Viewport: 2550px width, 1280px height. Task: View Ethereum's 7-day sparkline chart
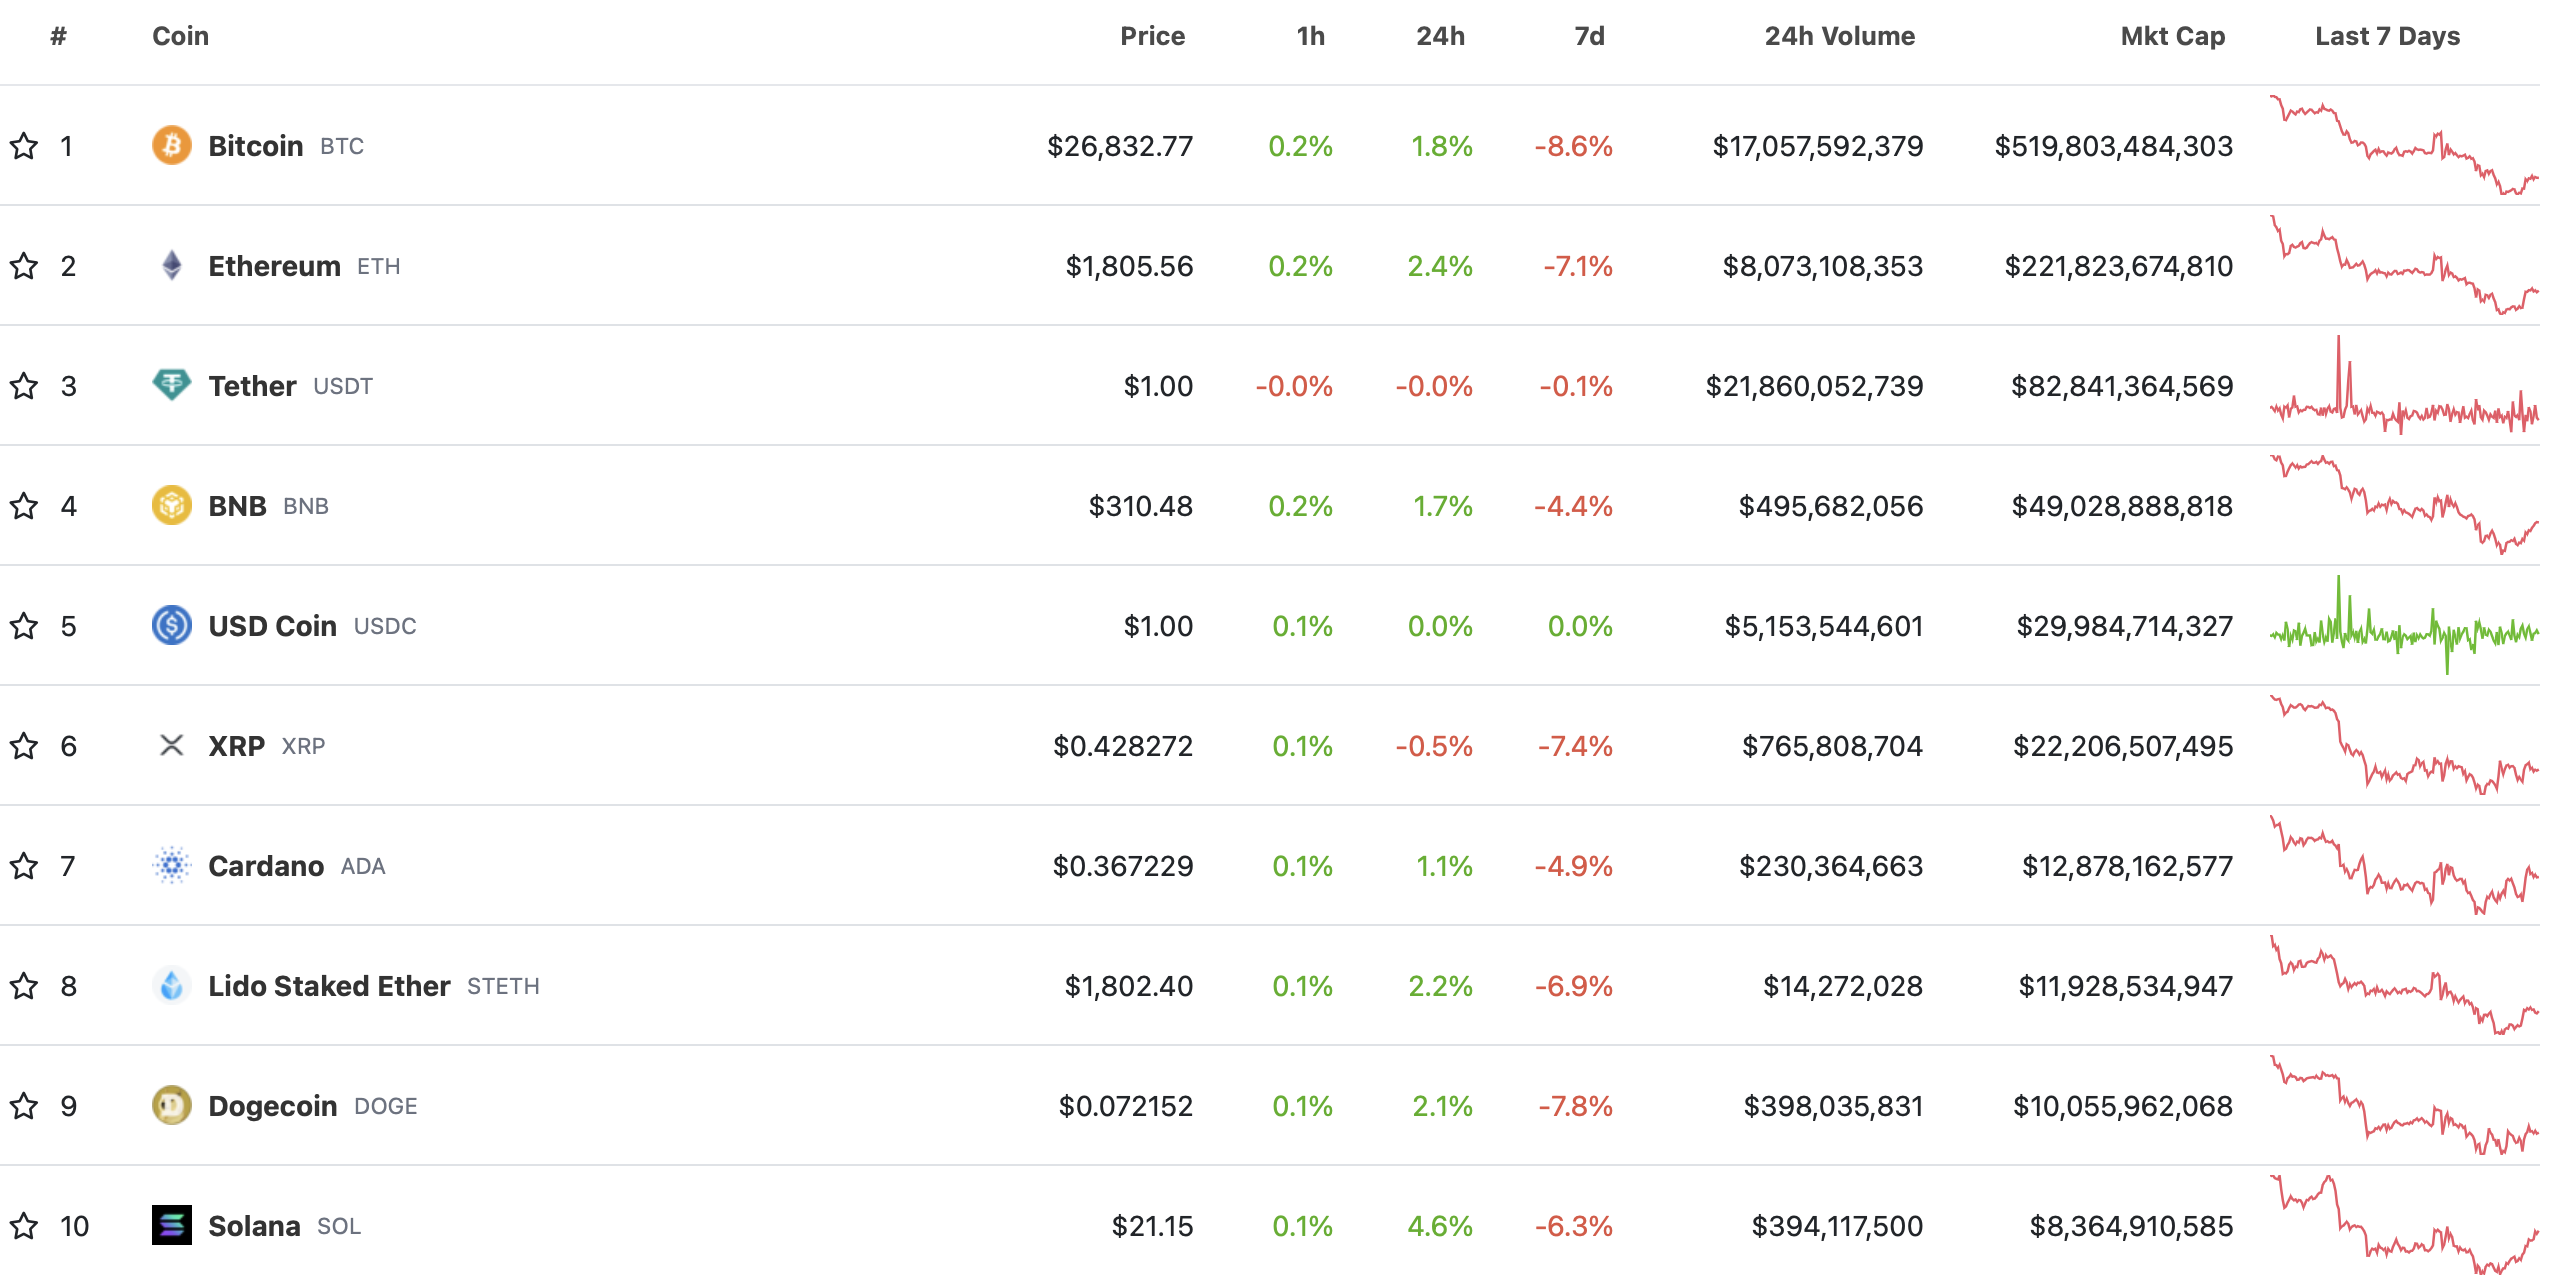[2404, 265]
